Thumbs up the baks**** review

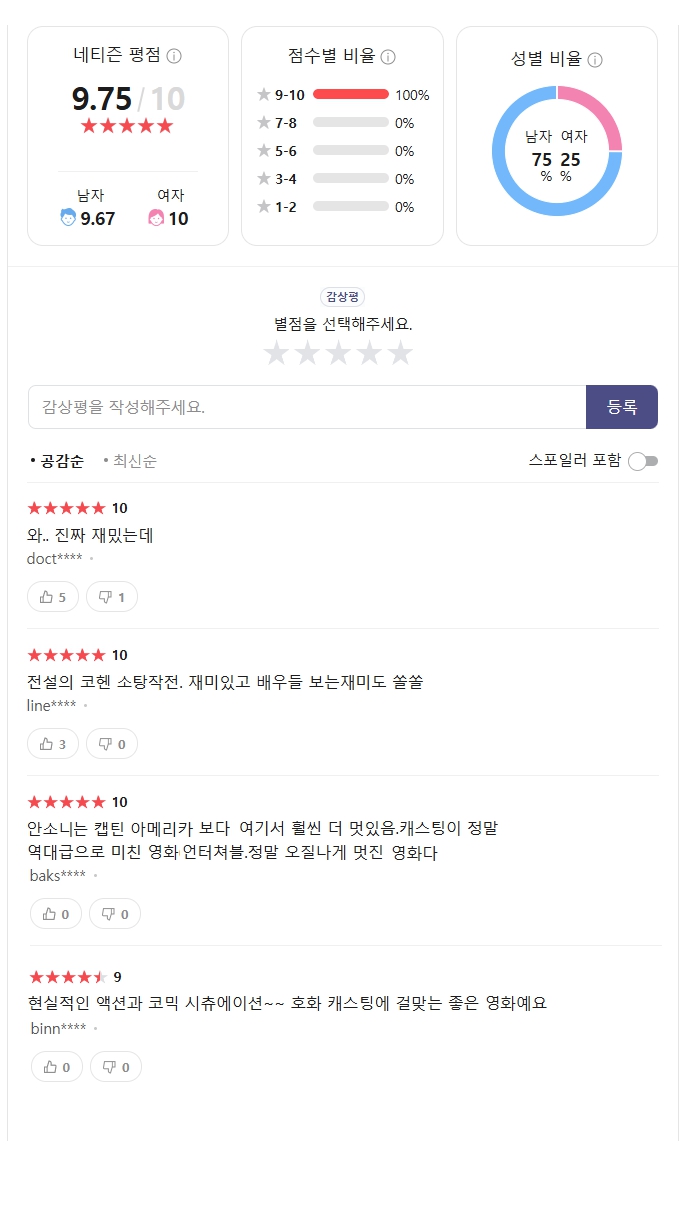pos(56,914)
